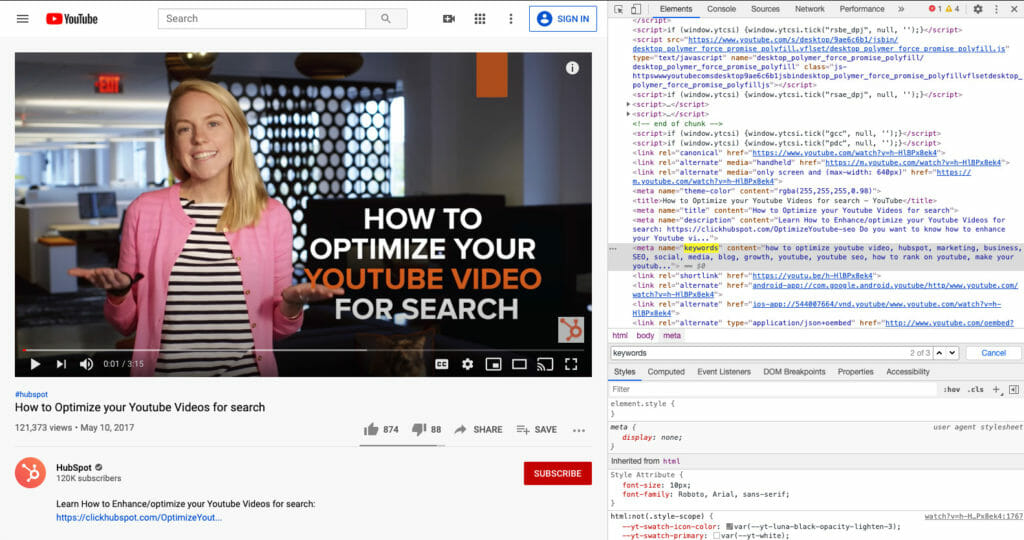Switch to the Elements tab
This screenshot has width=1024, height=540.
pos(675,9)
